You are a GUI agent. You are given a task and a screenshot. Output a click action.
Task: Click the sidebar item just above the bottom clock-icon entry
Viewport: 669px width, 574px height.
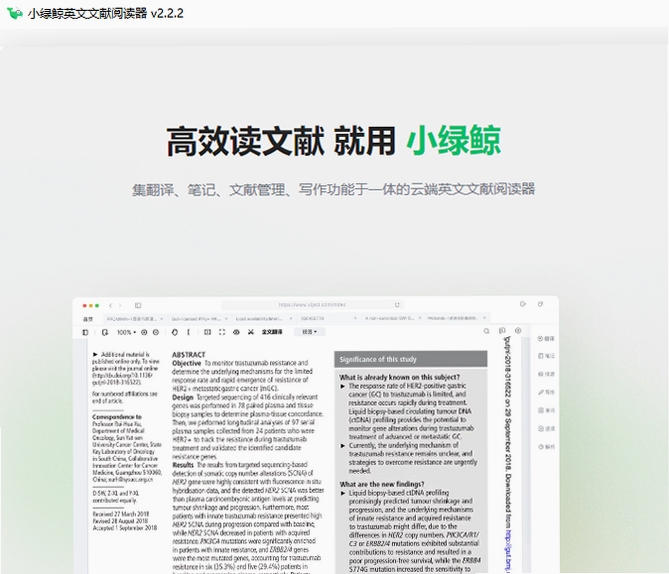point(546,428)
